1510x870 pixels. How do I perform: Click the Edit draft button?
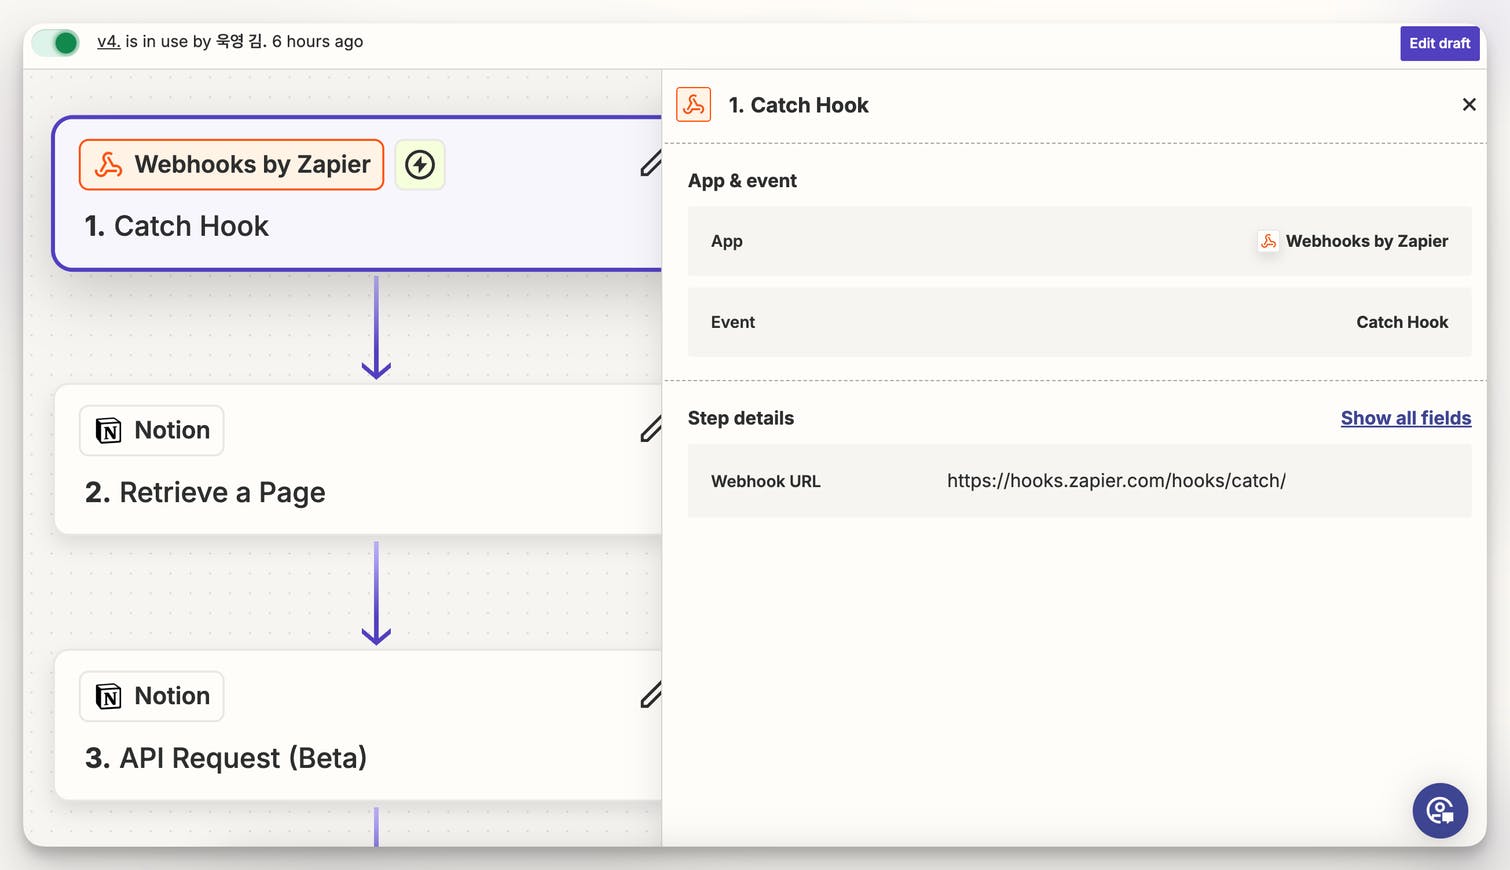click(x=1439, y=43)
